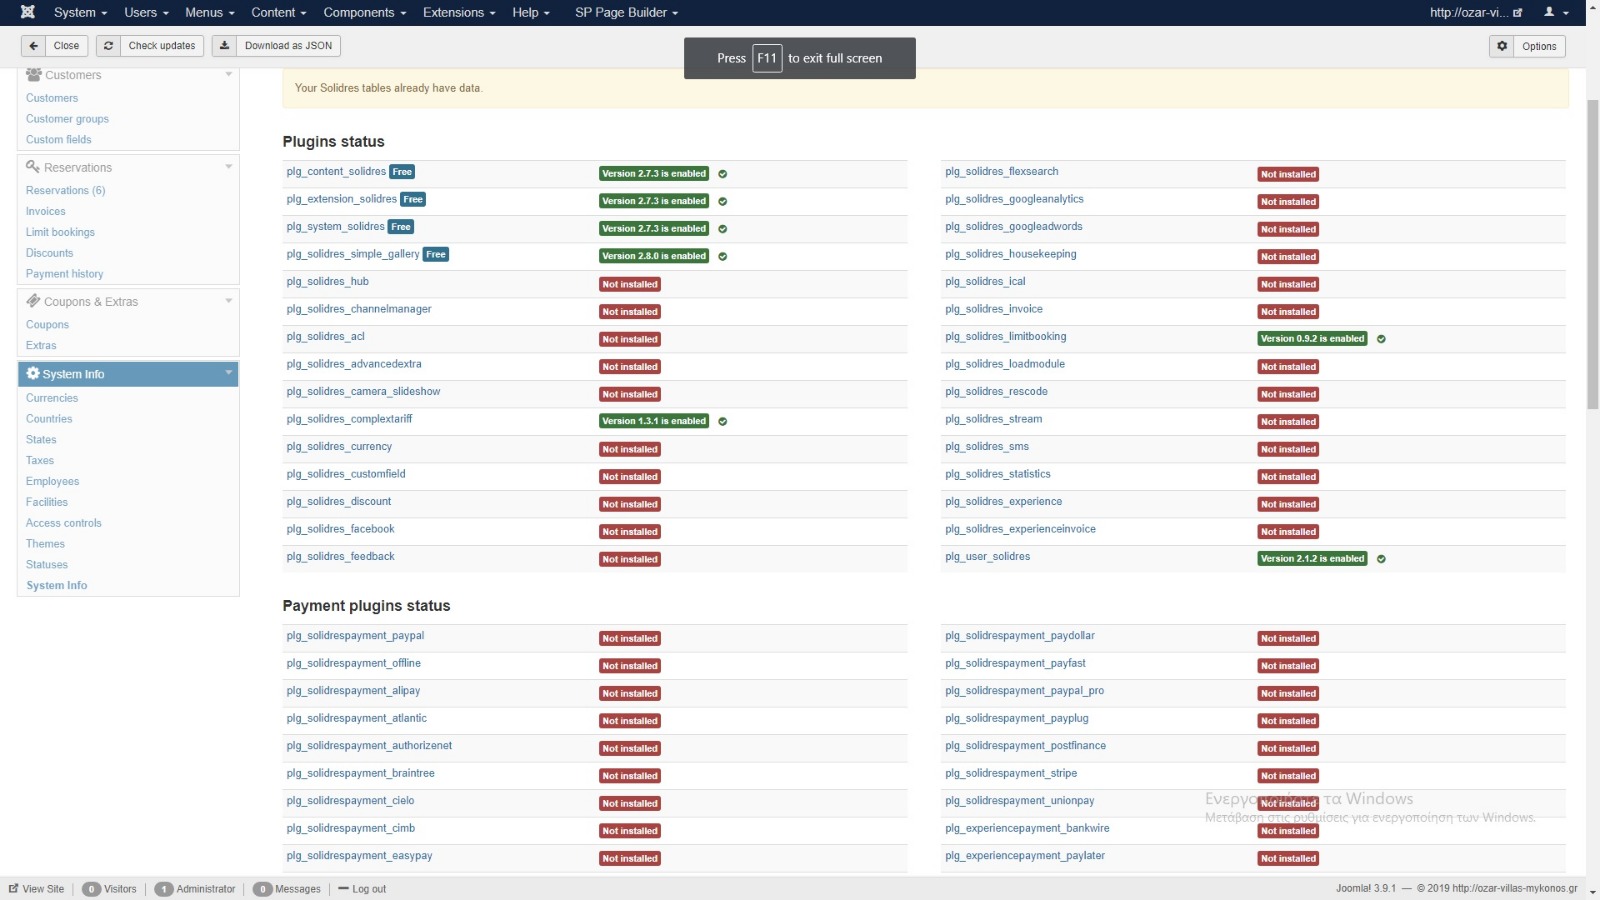
Task: Click the Check updates button
Action: click(161, 46)
